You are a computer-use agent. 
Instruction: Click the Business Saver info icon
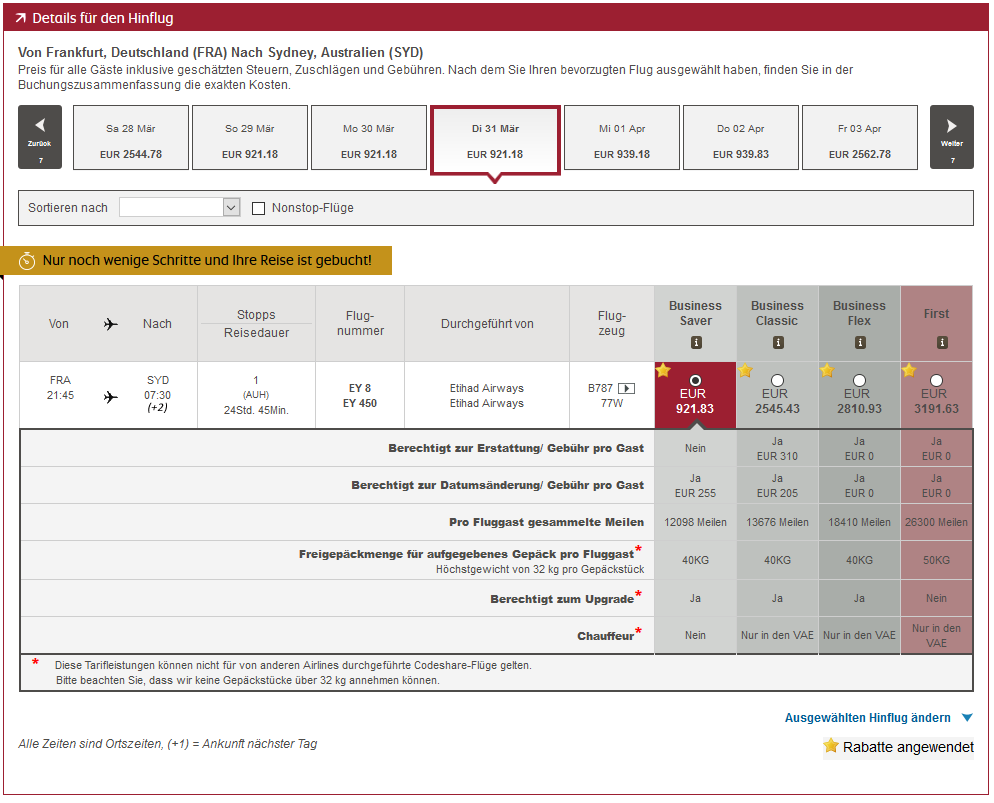click(696, 343)
